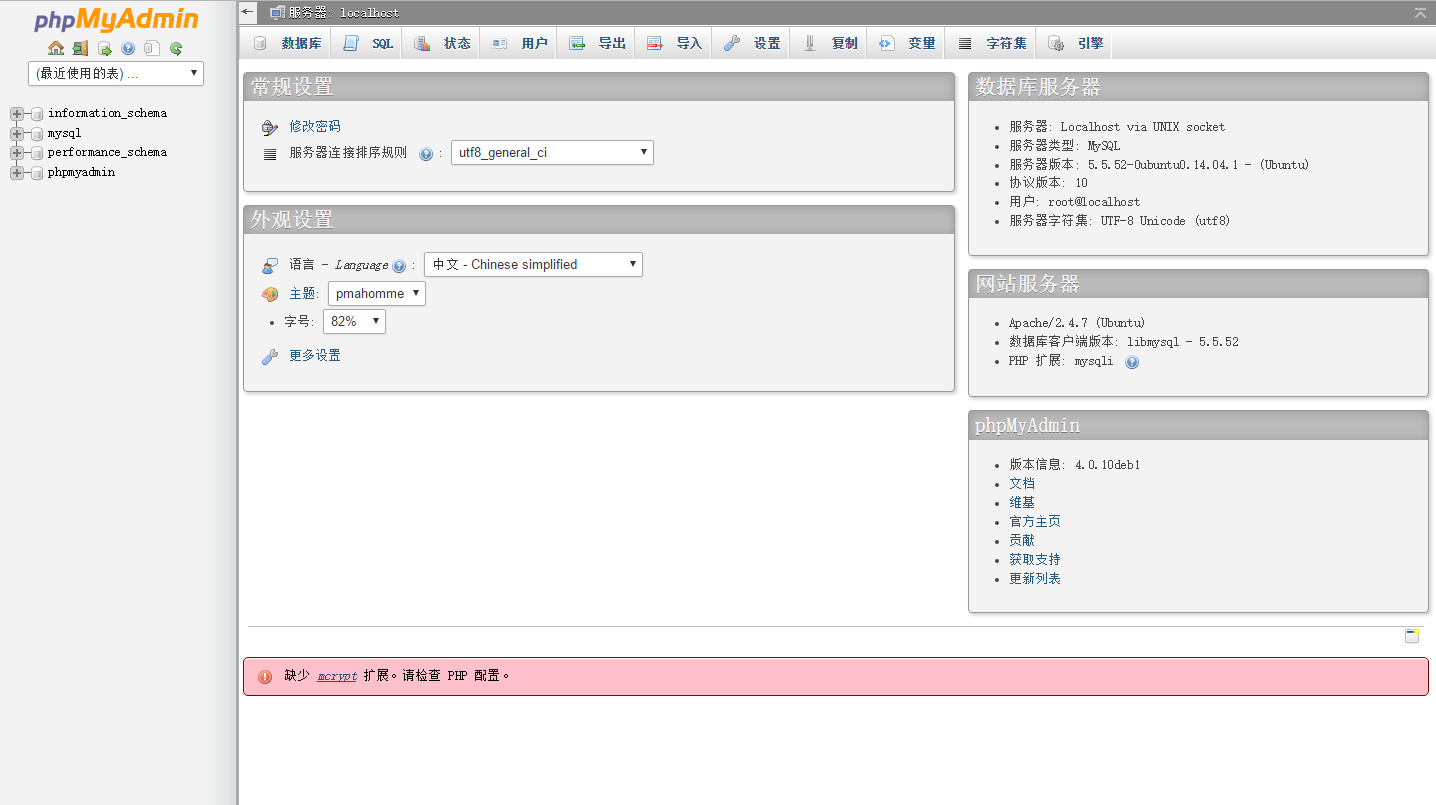Viewport: 1436px width, 805px height.
Task: Open the 字符集 charsets tab
Action: coord(992,43)
